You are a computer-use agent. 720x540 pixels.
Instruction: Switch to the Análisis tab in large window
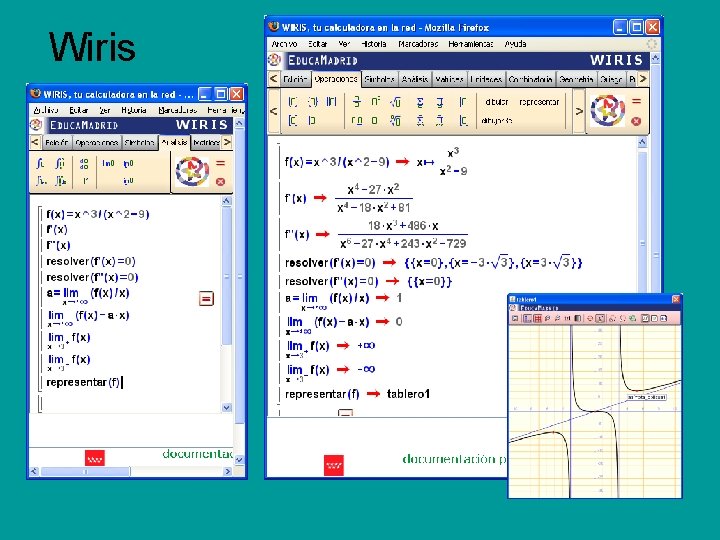point(415,79)
